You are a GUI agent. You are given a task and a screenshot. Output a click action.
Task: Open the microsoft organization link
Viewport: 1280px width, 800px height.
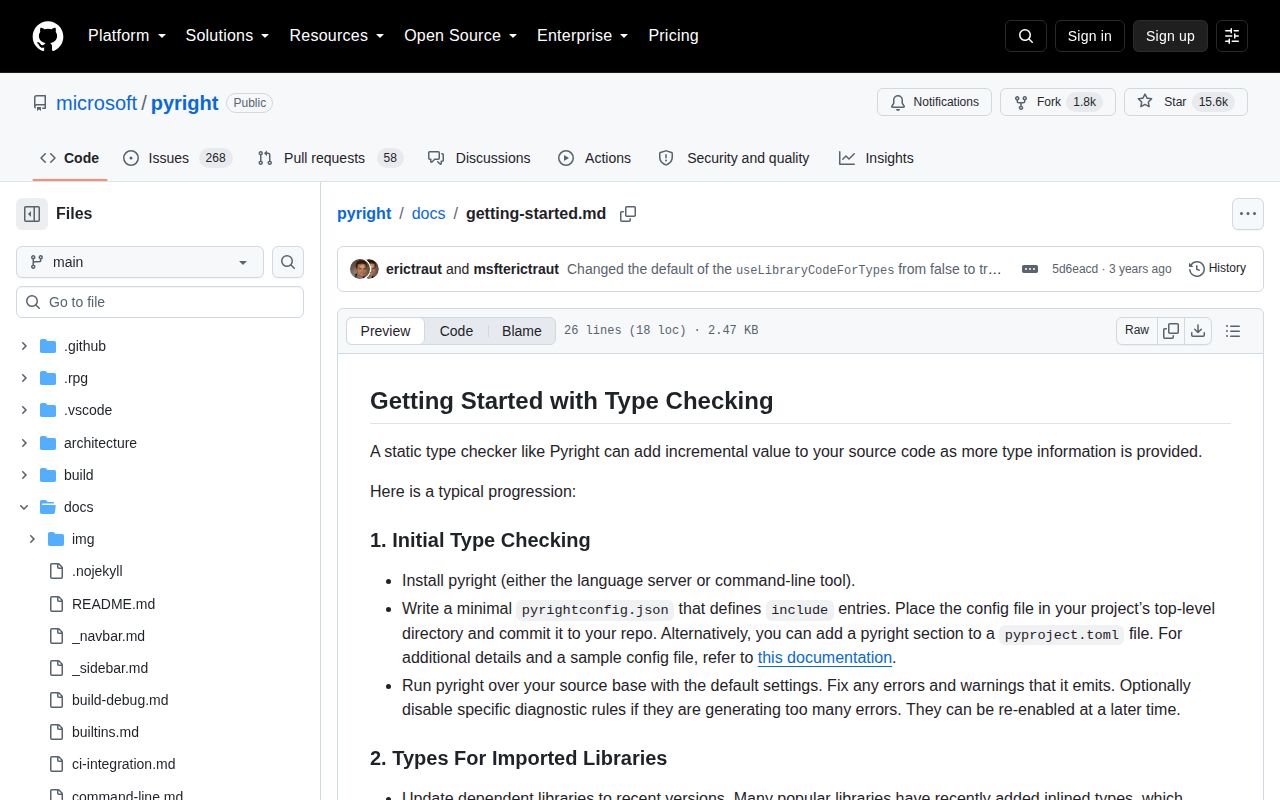[x=97, y=103]
